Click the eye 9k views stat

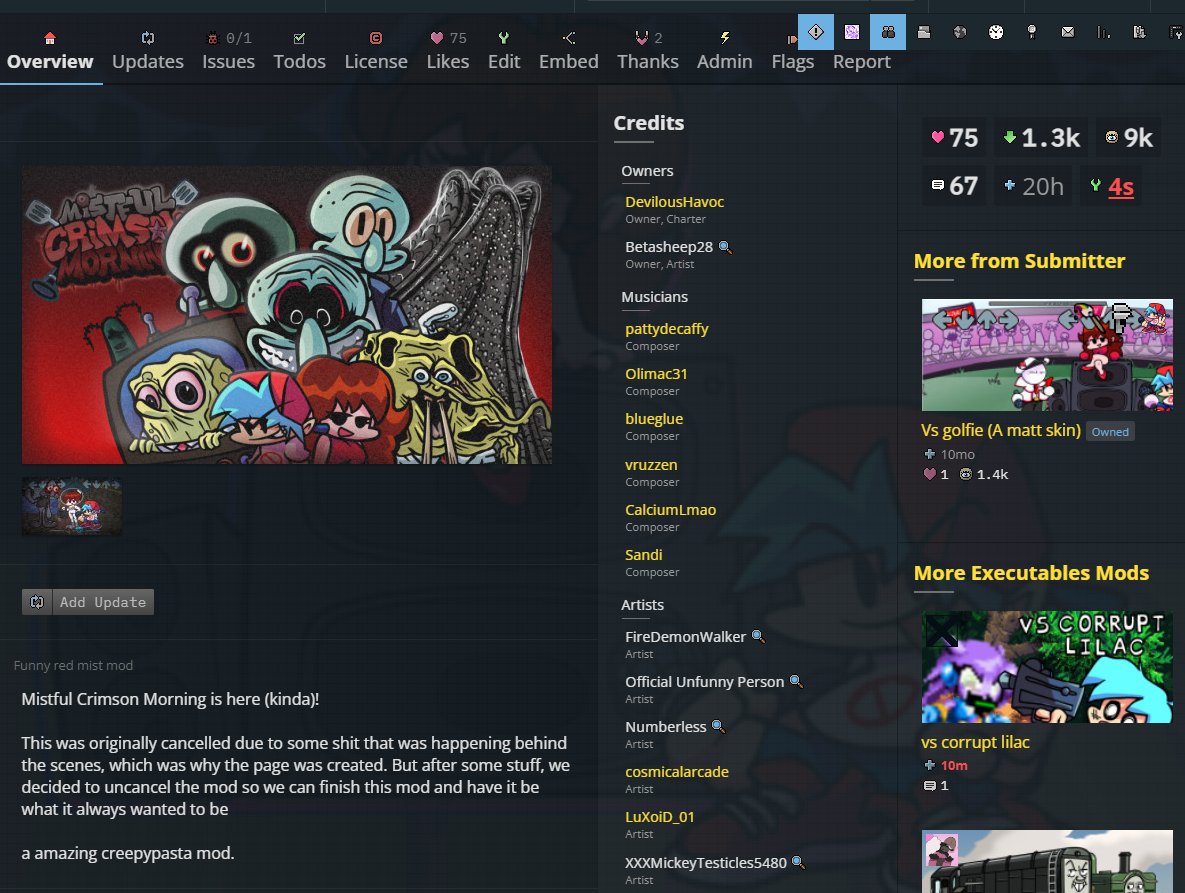pyautogui.click(x=1129, y=138)
